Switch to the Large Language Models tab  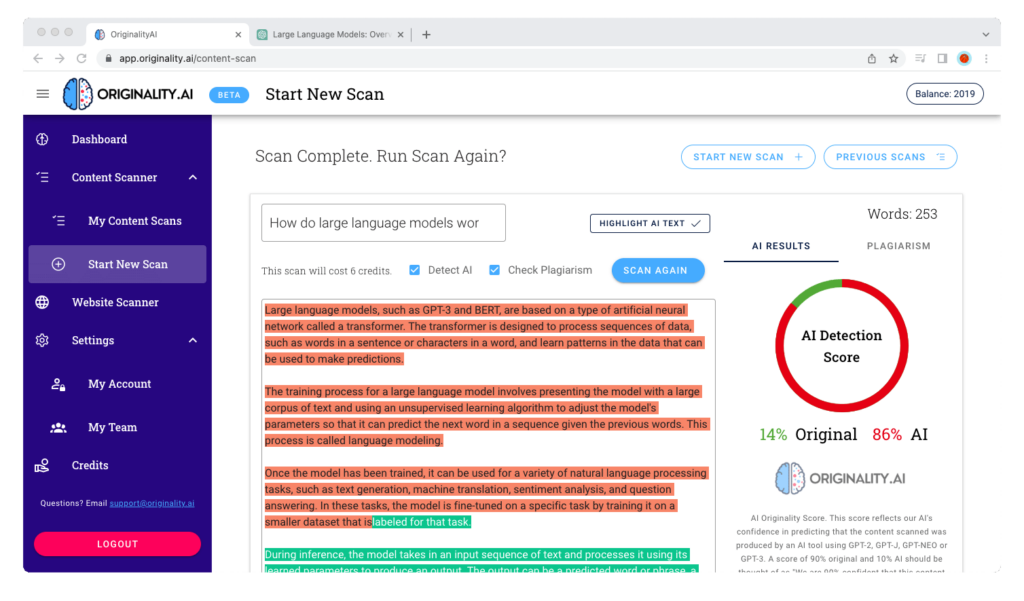[x=332, y=35]
